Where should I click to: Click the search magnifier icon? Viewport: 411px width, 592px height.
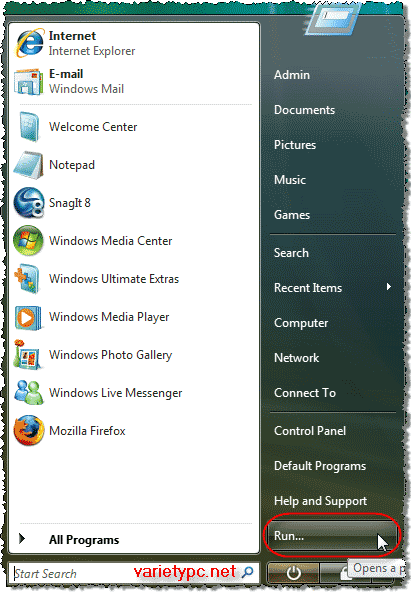pos(248,572)
